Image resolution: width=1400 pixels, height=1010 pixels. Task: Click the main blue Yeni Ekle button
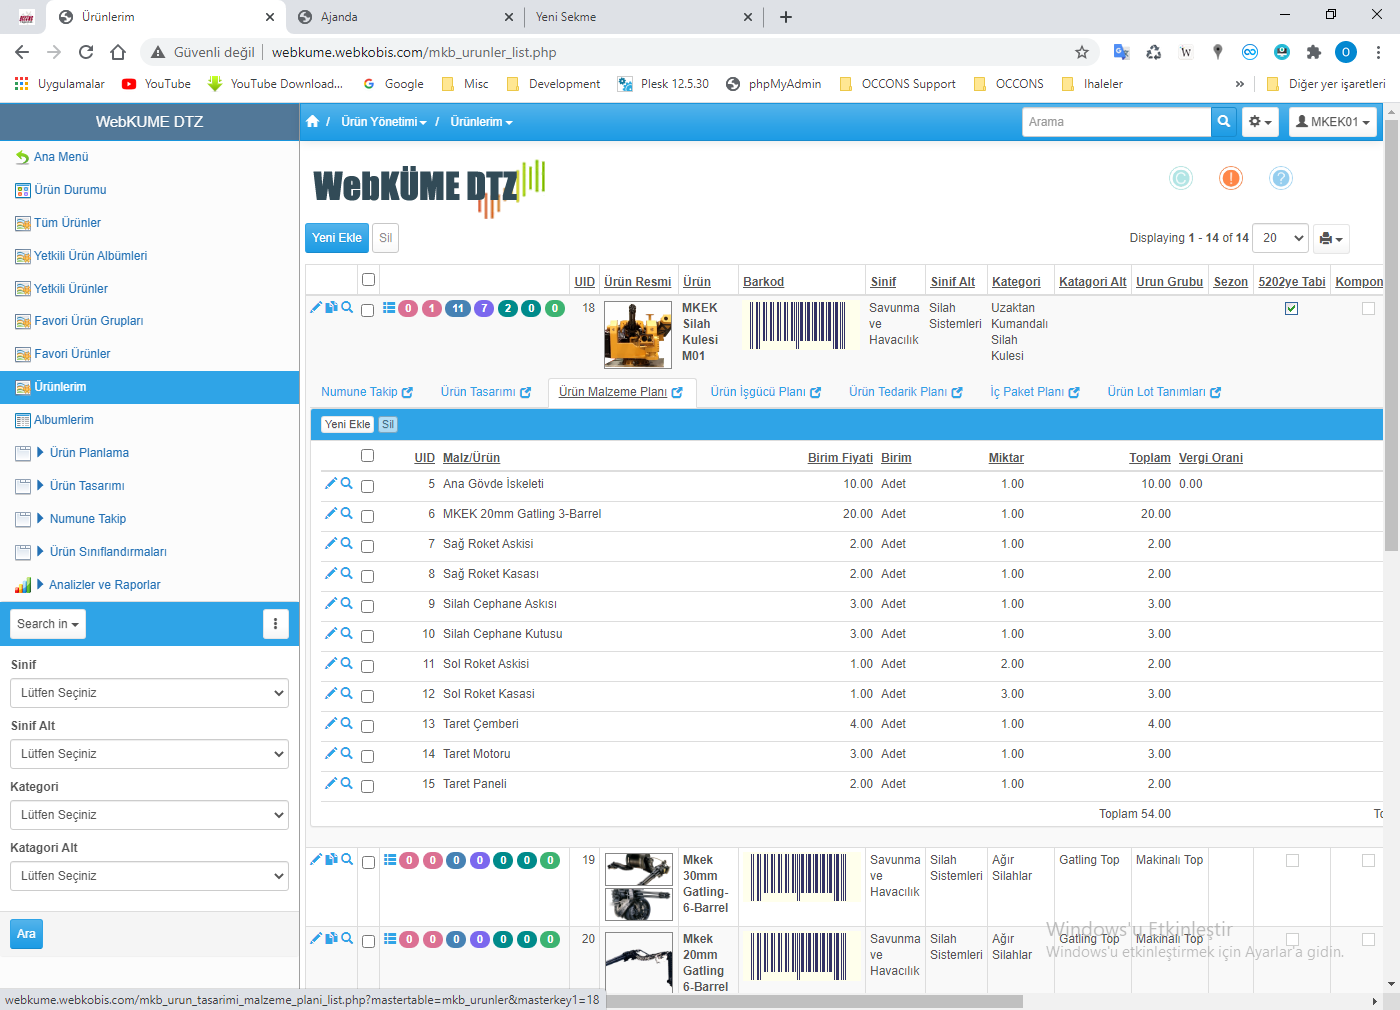pos(337,238)
